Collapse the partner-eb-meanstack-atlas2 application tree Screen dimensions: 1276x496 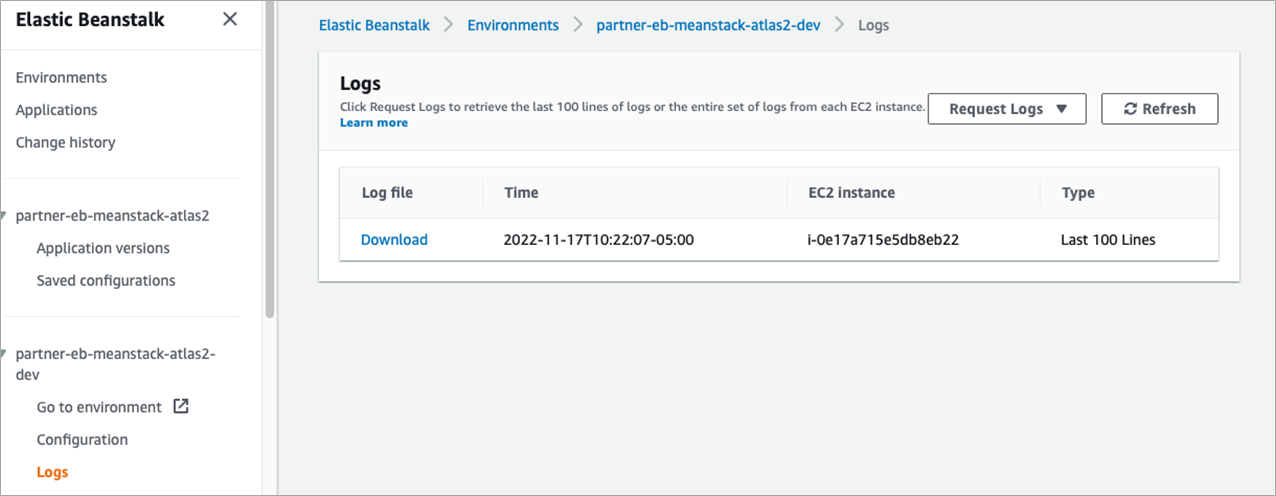pyautogui.click(x=5, y=215)
